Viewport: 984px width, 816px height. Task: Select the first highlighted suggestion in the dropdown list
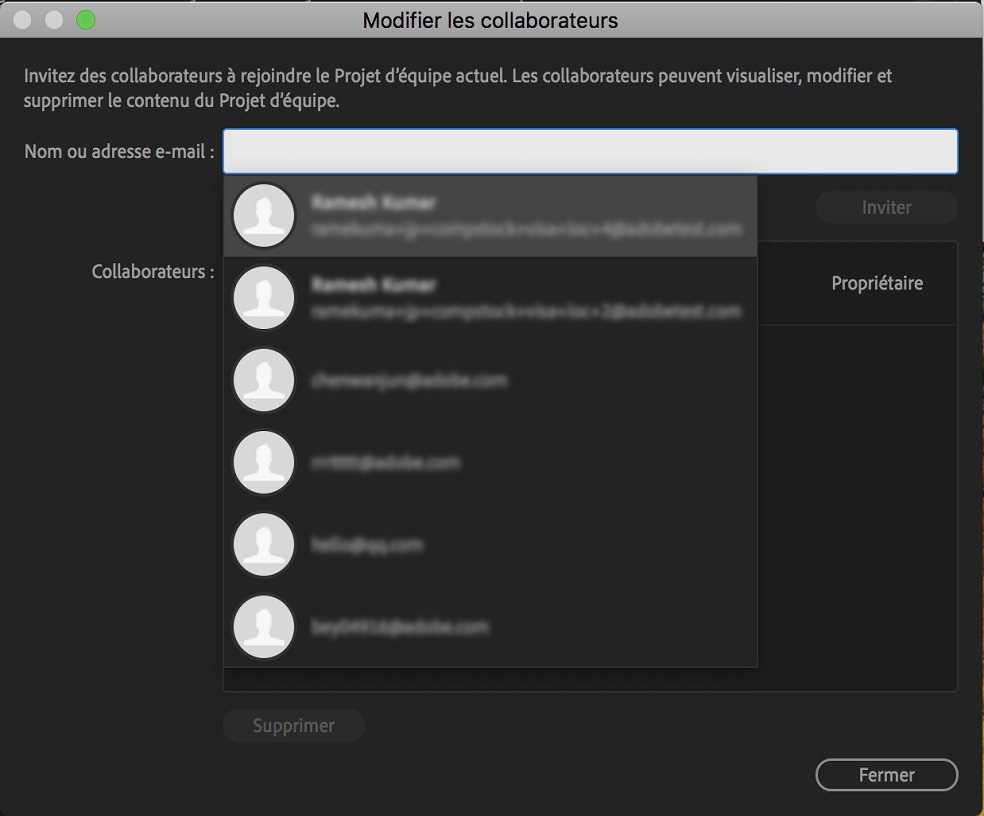coord(490,216)
